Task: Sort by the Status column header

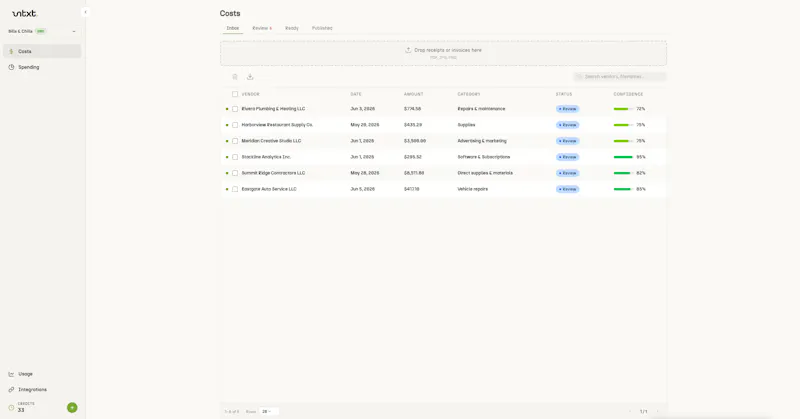Action: coord(564,94)
